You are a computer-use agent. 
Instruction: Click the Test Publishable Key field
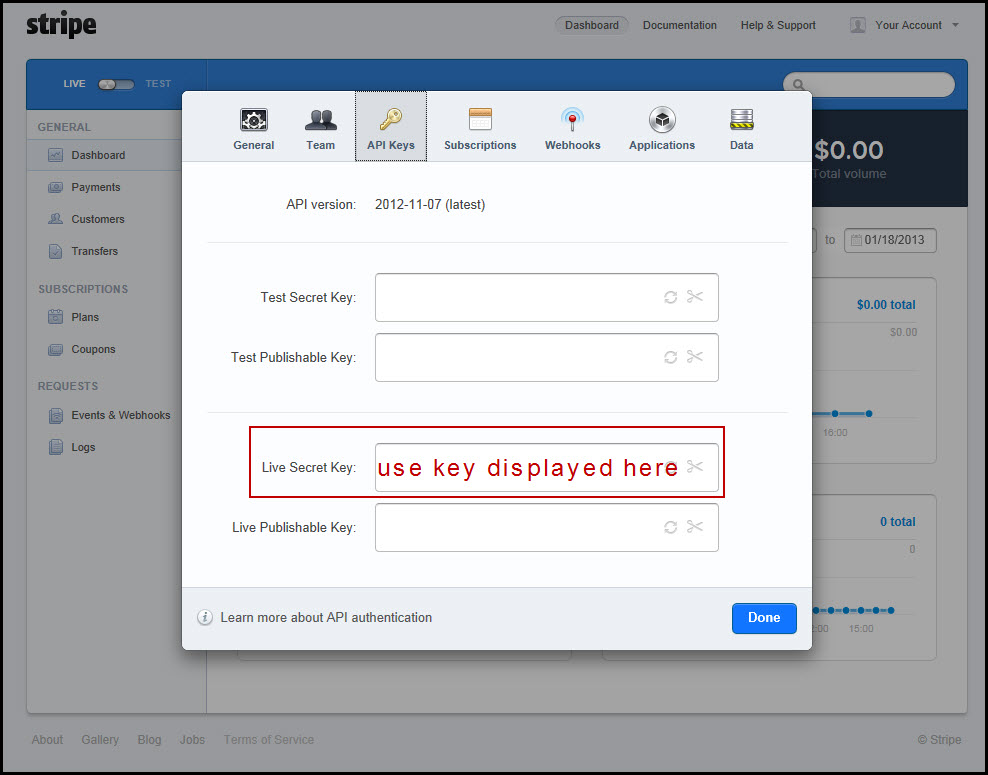pos(546,357)
